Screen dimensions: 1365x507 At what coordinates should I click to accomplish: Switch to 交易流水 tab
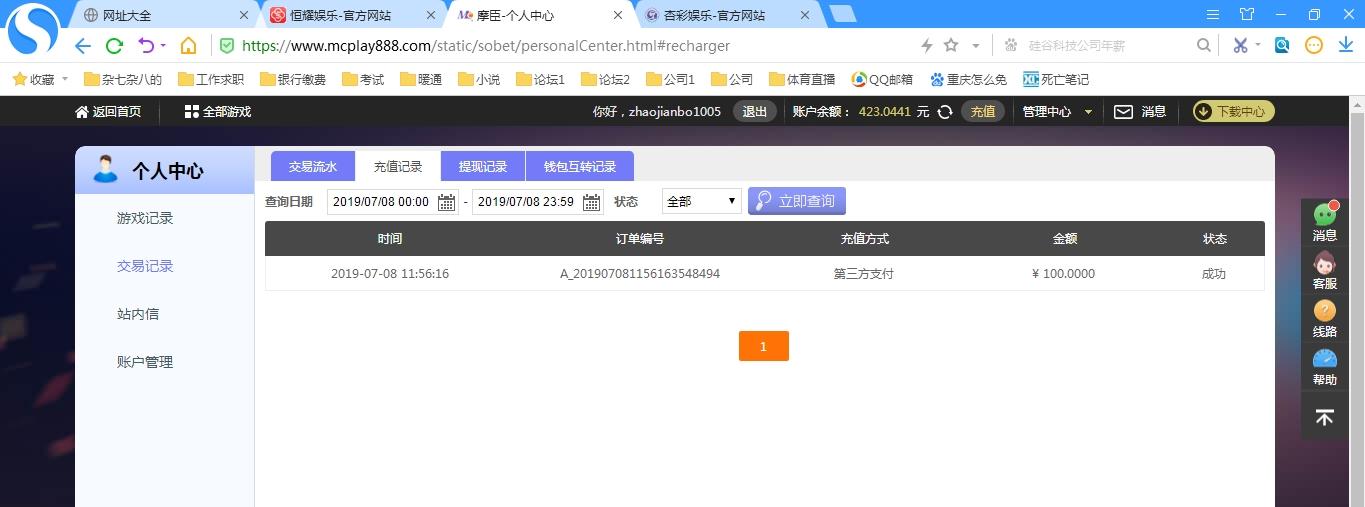pos(313,167)
